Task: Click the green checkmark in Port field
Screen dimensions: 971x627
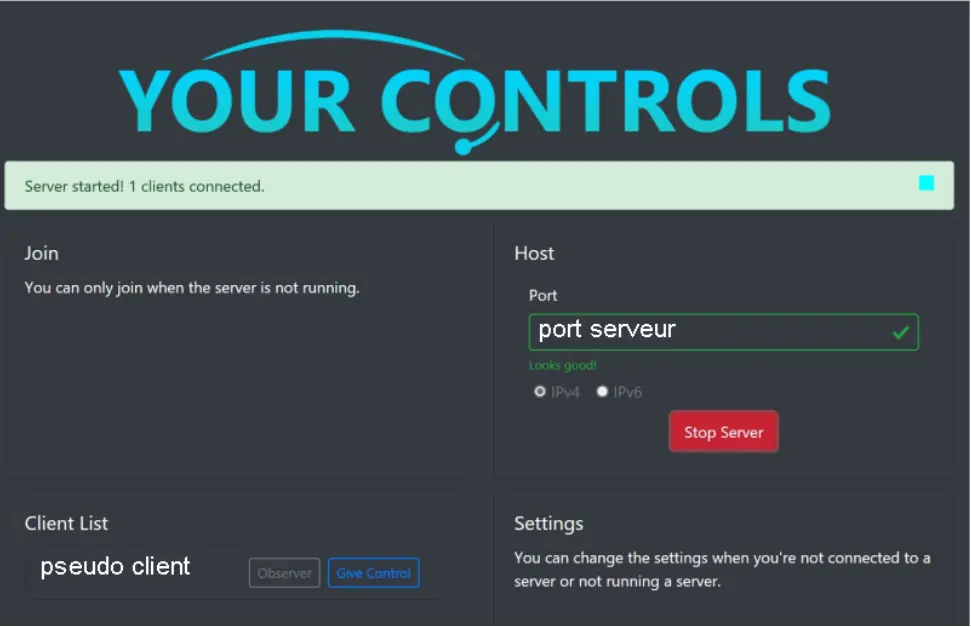Action: pyautogui.click(x=900, y=333)
